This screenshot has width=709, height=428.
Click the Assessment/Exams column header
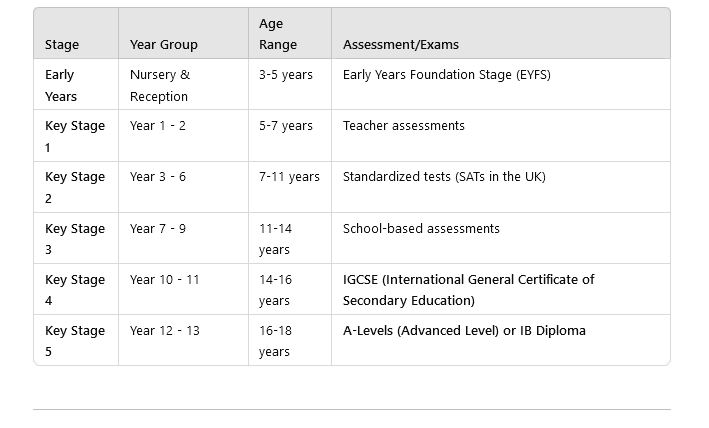point(501,33)
